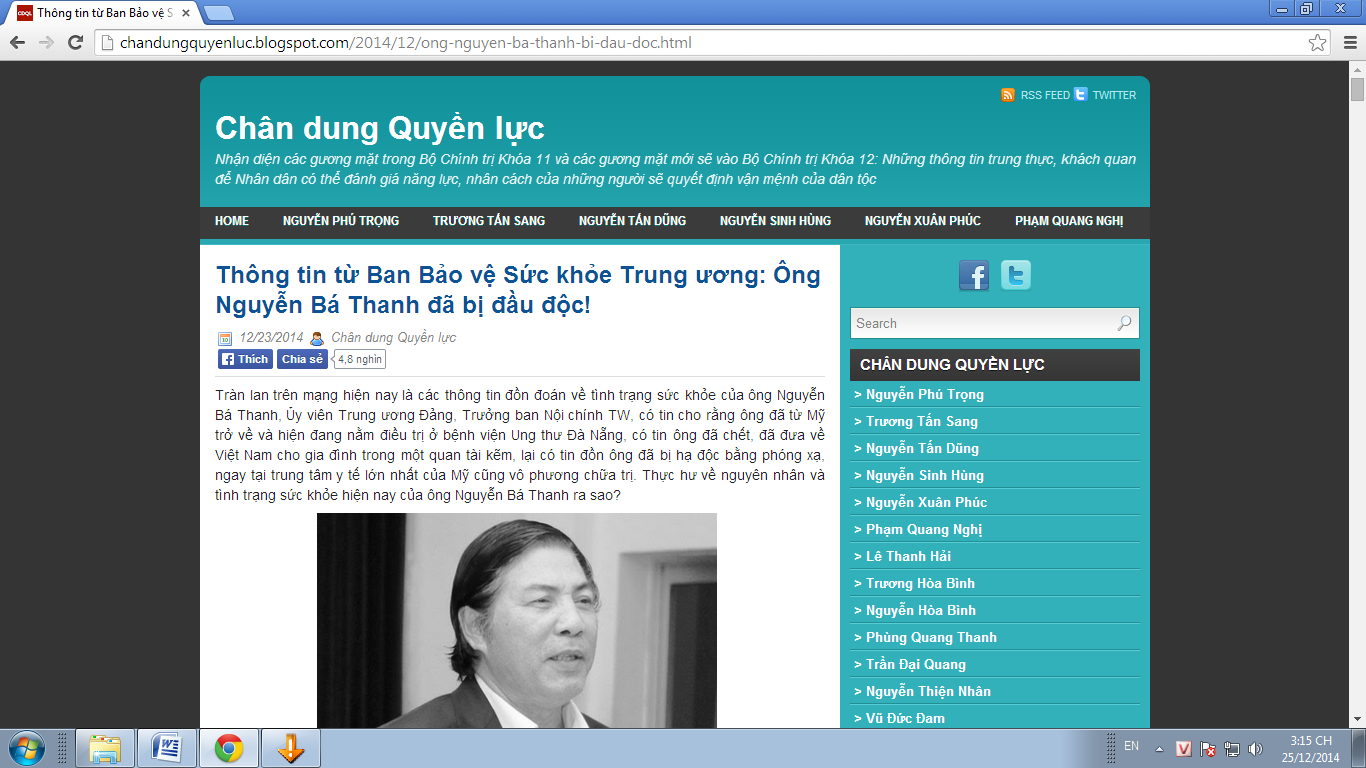This screenshot has height=768, width=1366.
Task: Click the Chân dung Quyền lực blog title
Action: tap(380, 128)
